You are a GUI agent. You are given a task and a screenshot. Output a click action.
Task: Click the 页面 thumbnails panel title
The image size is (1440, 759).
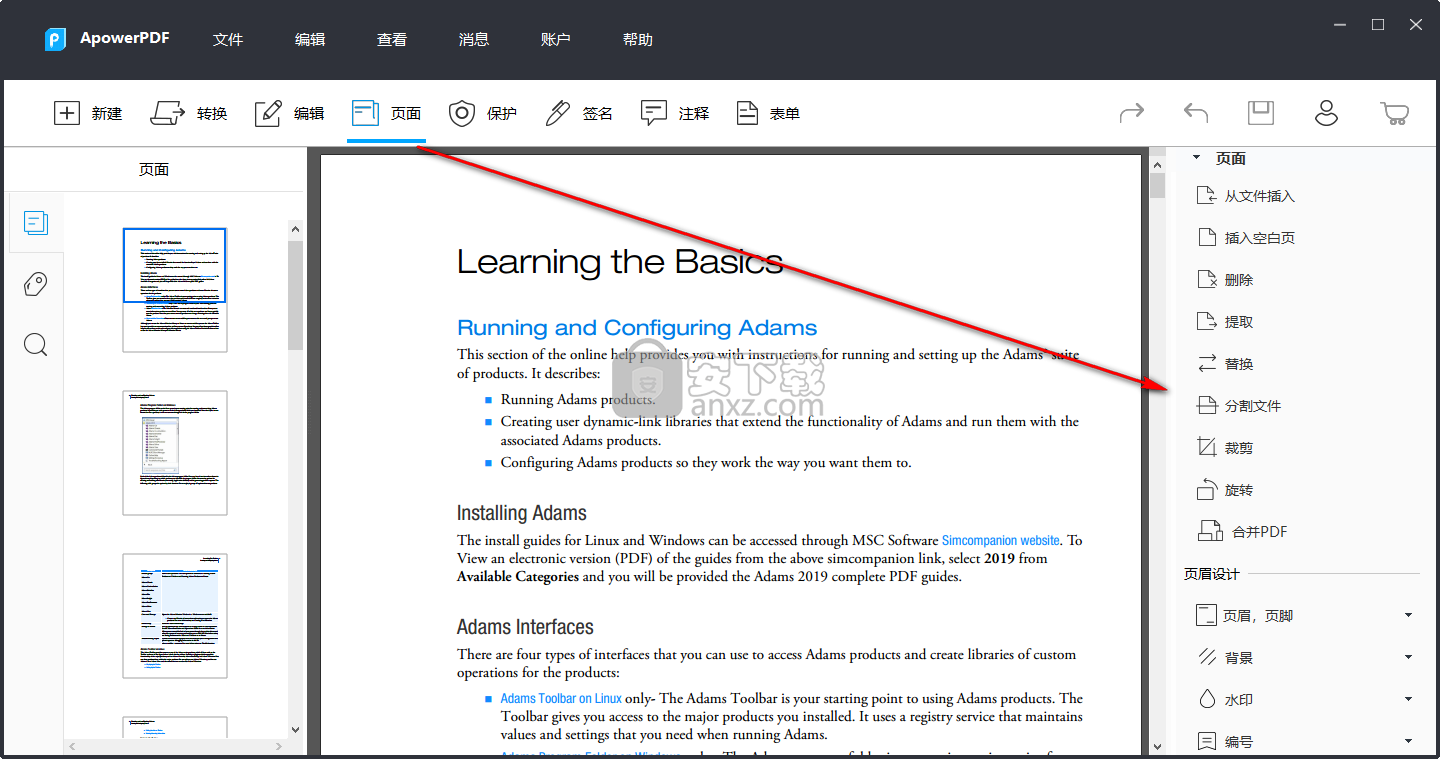point(154,170)
